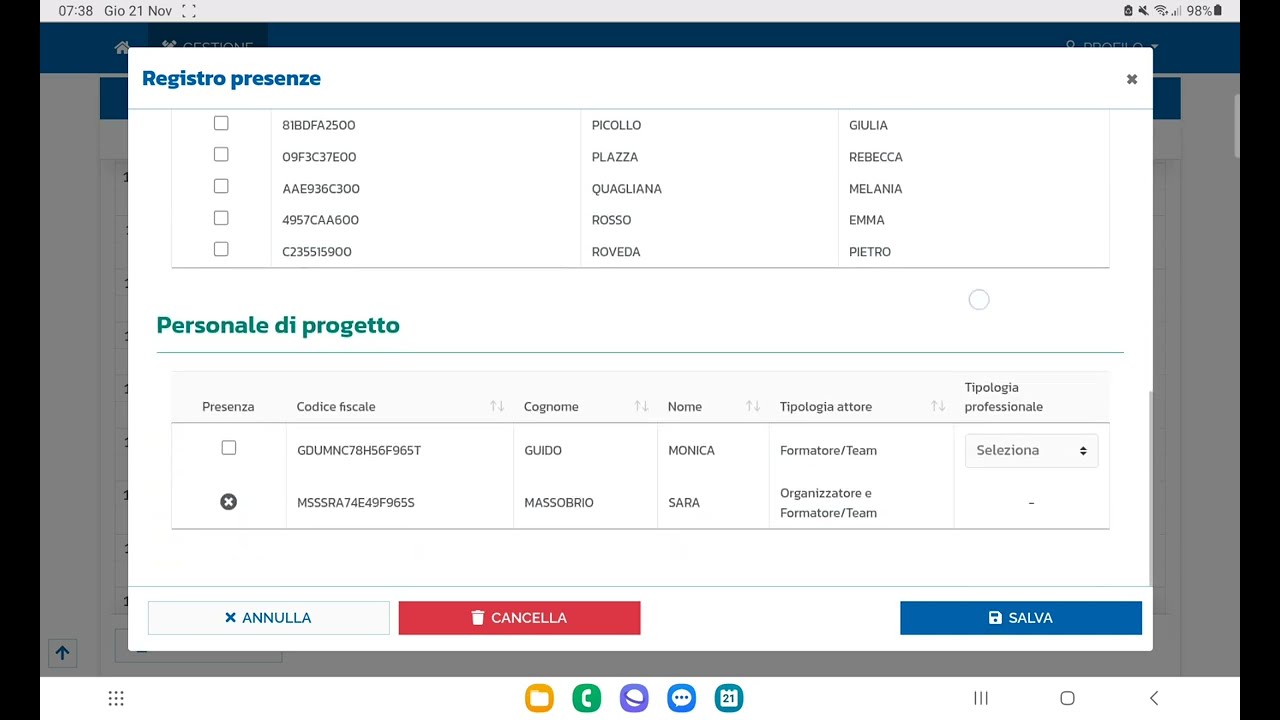1280x720 pixels.
Task: Tap the screenshot indicator in status bar
Action: pyautogui.click(x=188, y=11)
